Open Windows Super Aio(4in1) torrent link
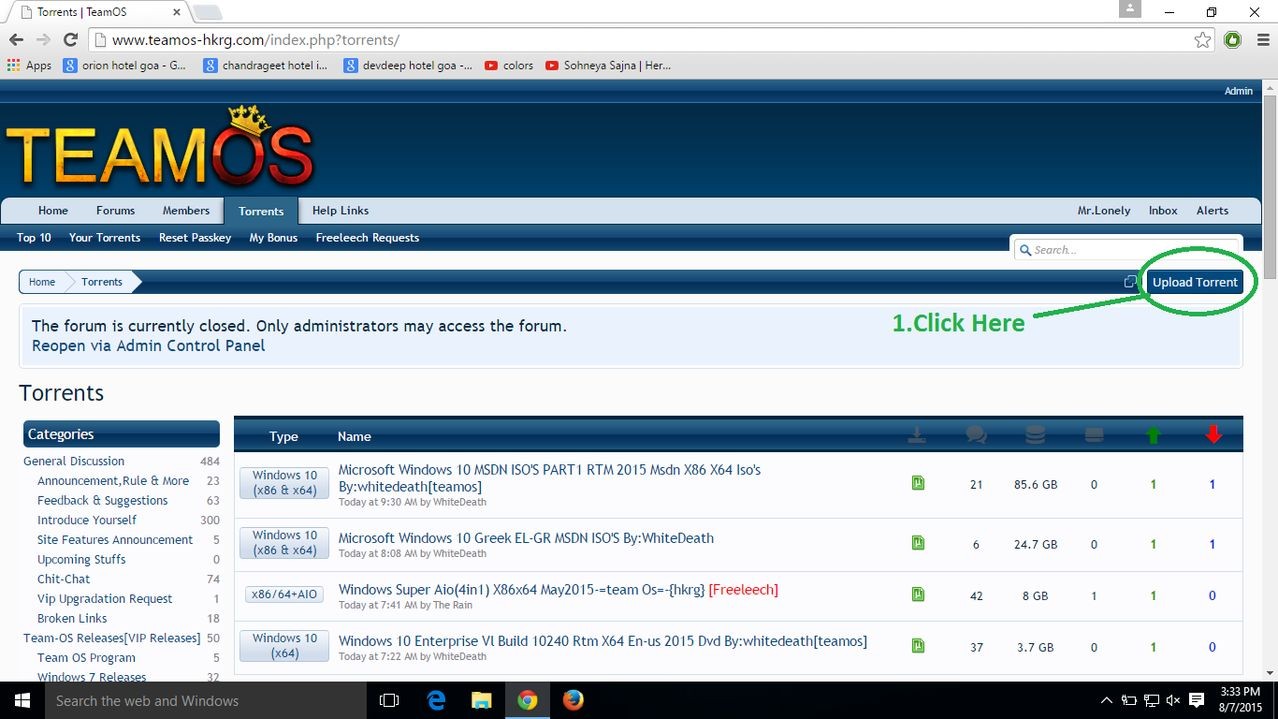 point(522,590)
